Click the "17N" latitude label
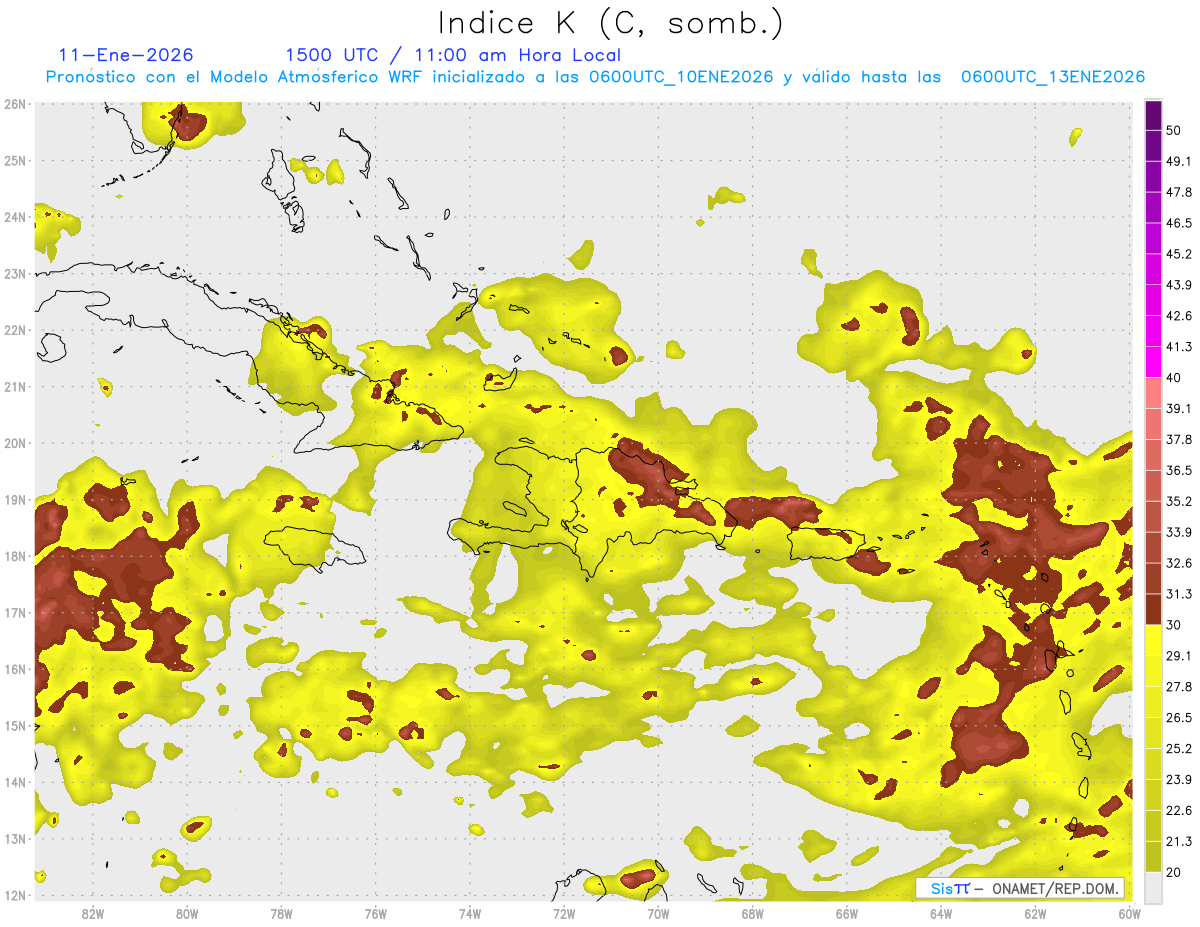Screen dimensions: 1200x927 tap(15, 612)
